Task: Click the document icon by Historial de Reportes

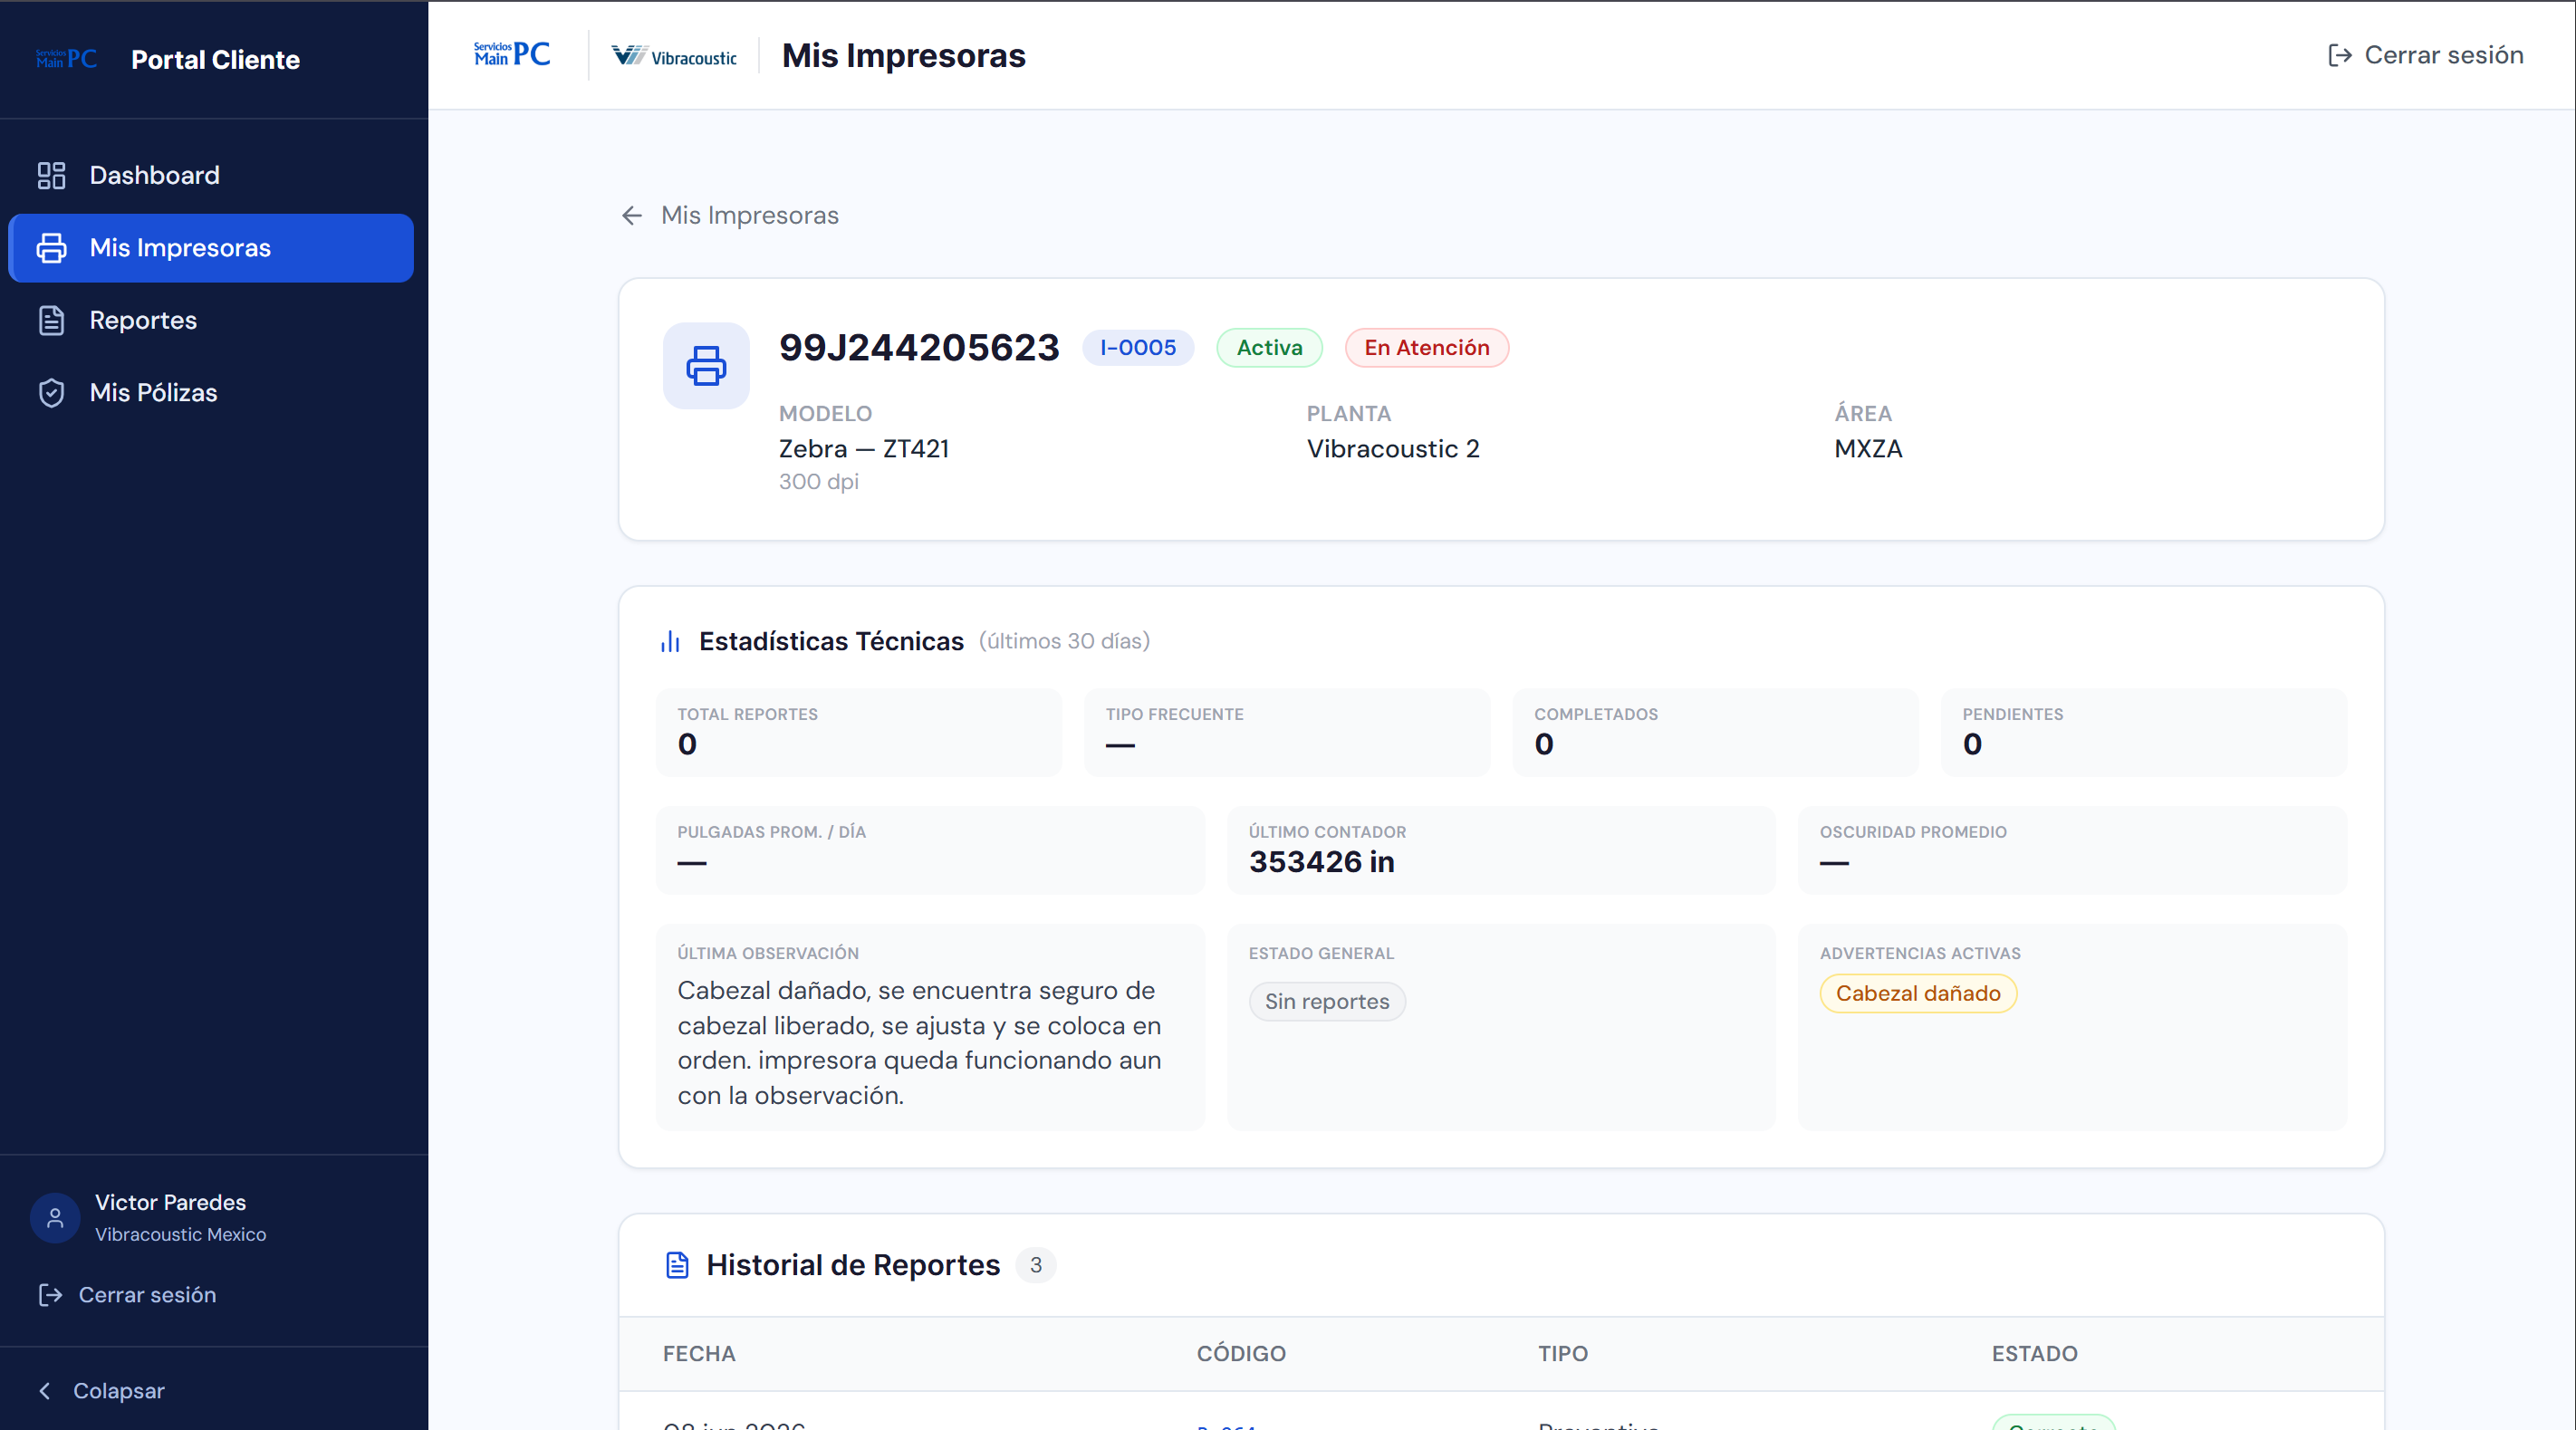Action: click(x=677, y=1265)
